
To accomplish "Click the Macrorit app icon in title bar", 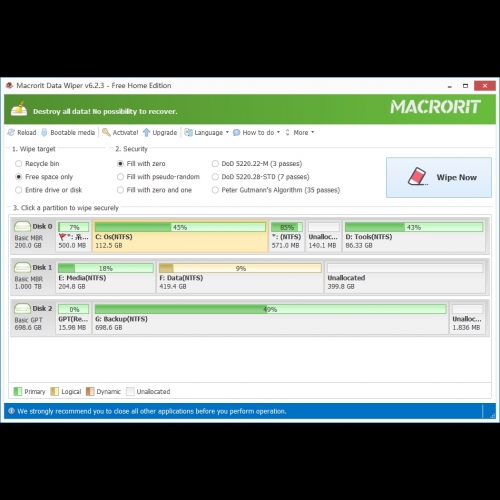I will (x=10, y=85).
